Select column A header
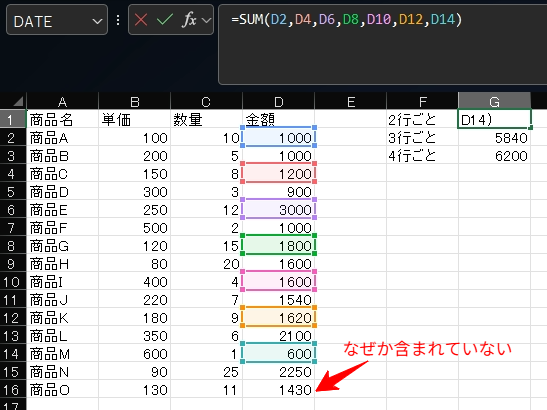Screen dimensions: 547x410 click(x=62, y=102)
